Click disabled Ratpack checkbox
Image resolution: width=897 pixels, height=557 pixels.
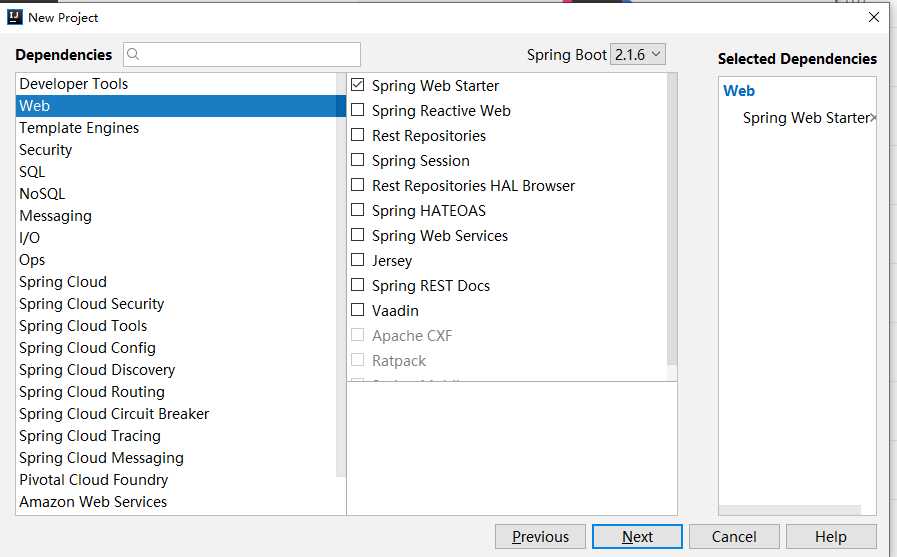coord(358,360)
